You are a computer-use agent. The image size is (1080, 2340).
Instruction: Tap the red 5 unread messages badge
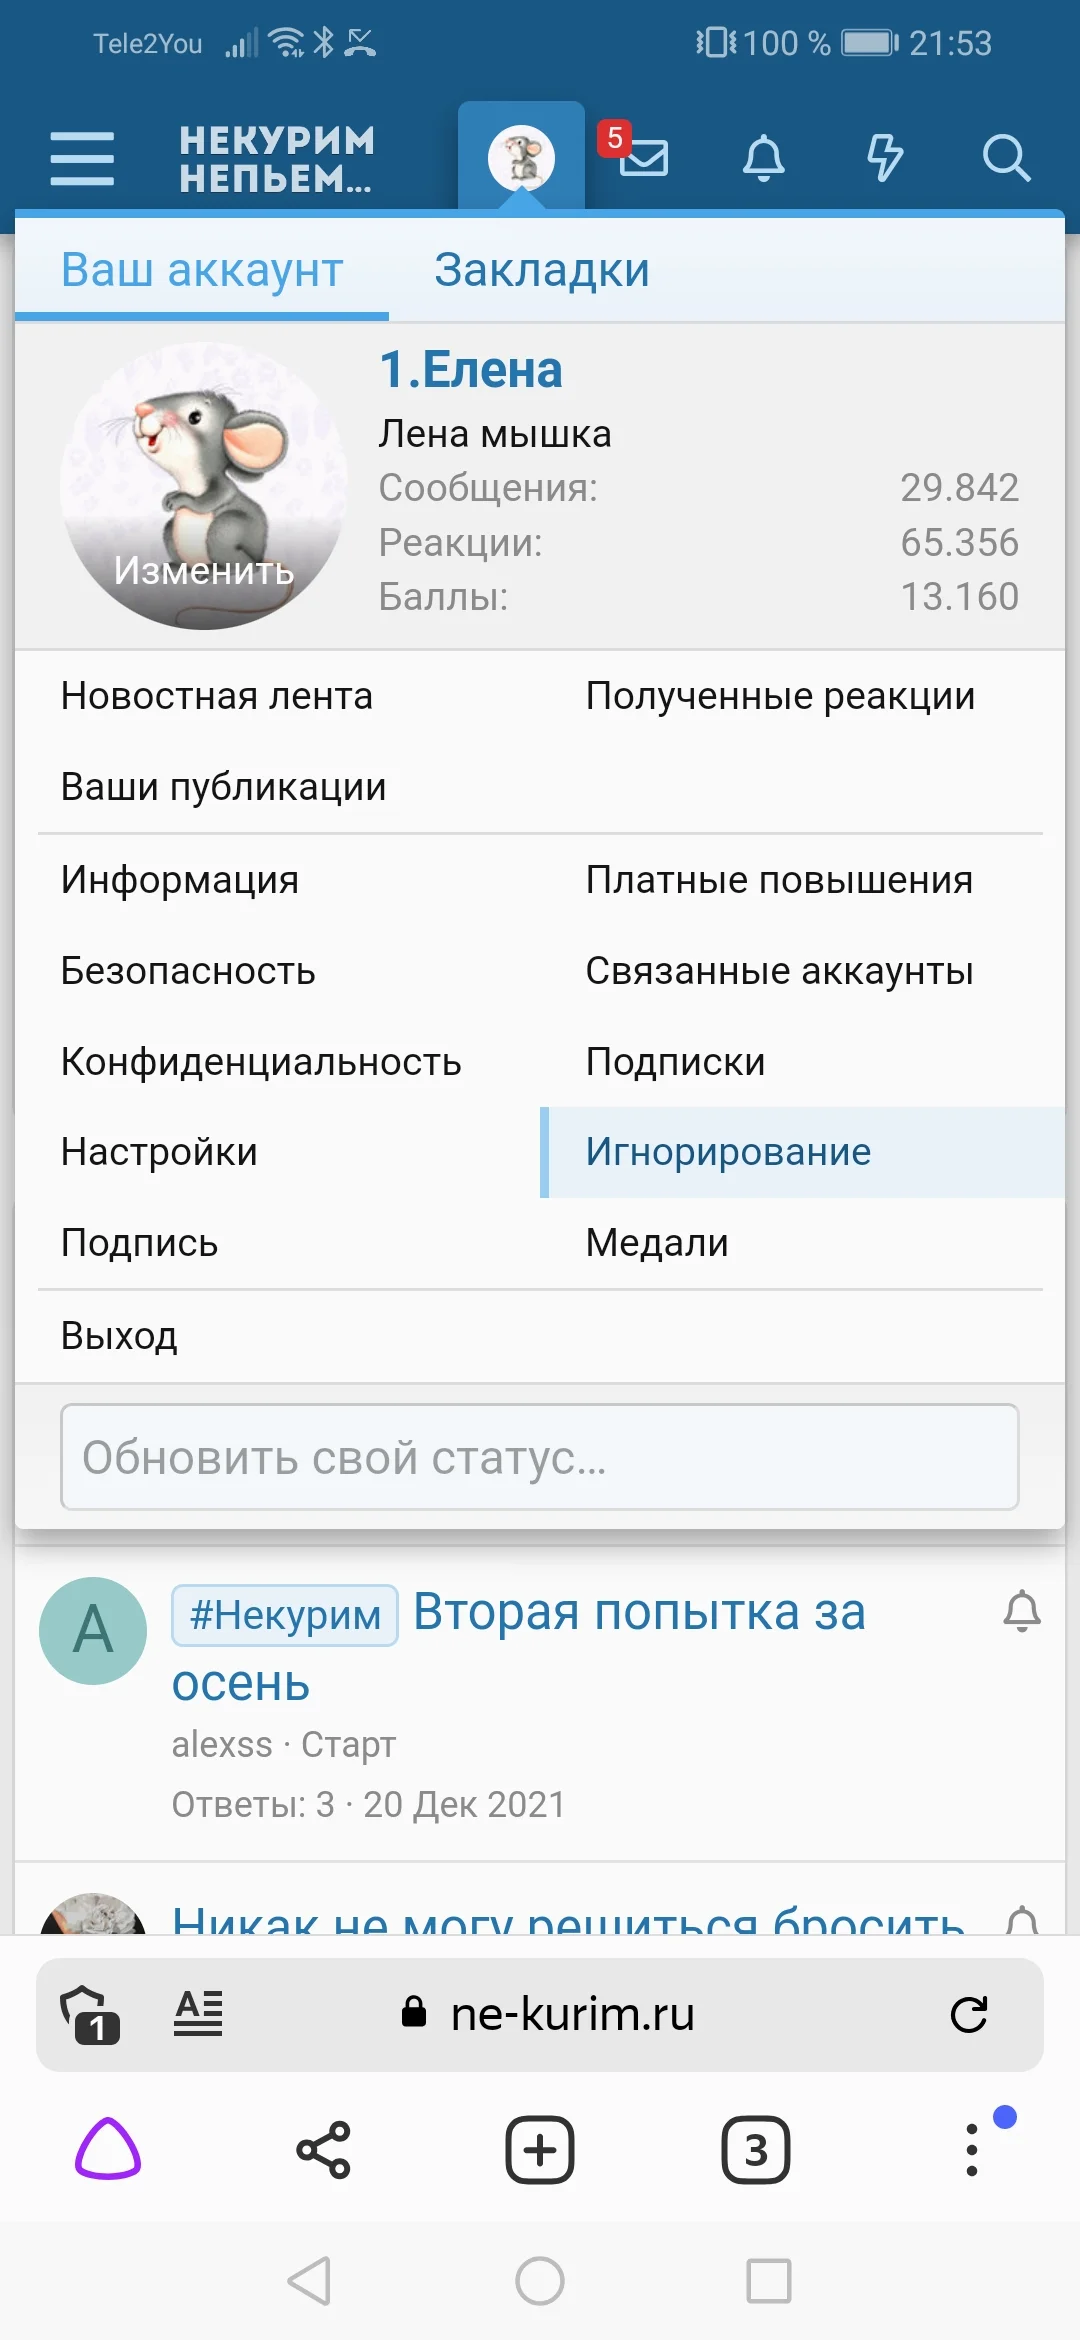(615, 138)
